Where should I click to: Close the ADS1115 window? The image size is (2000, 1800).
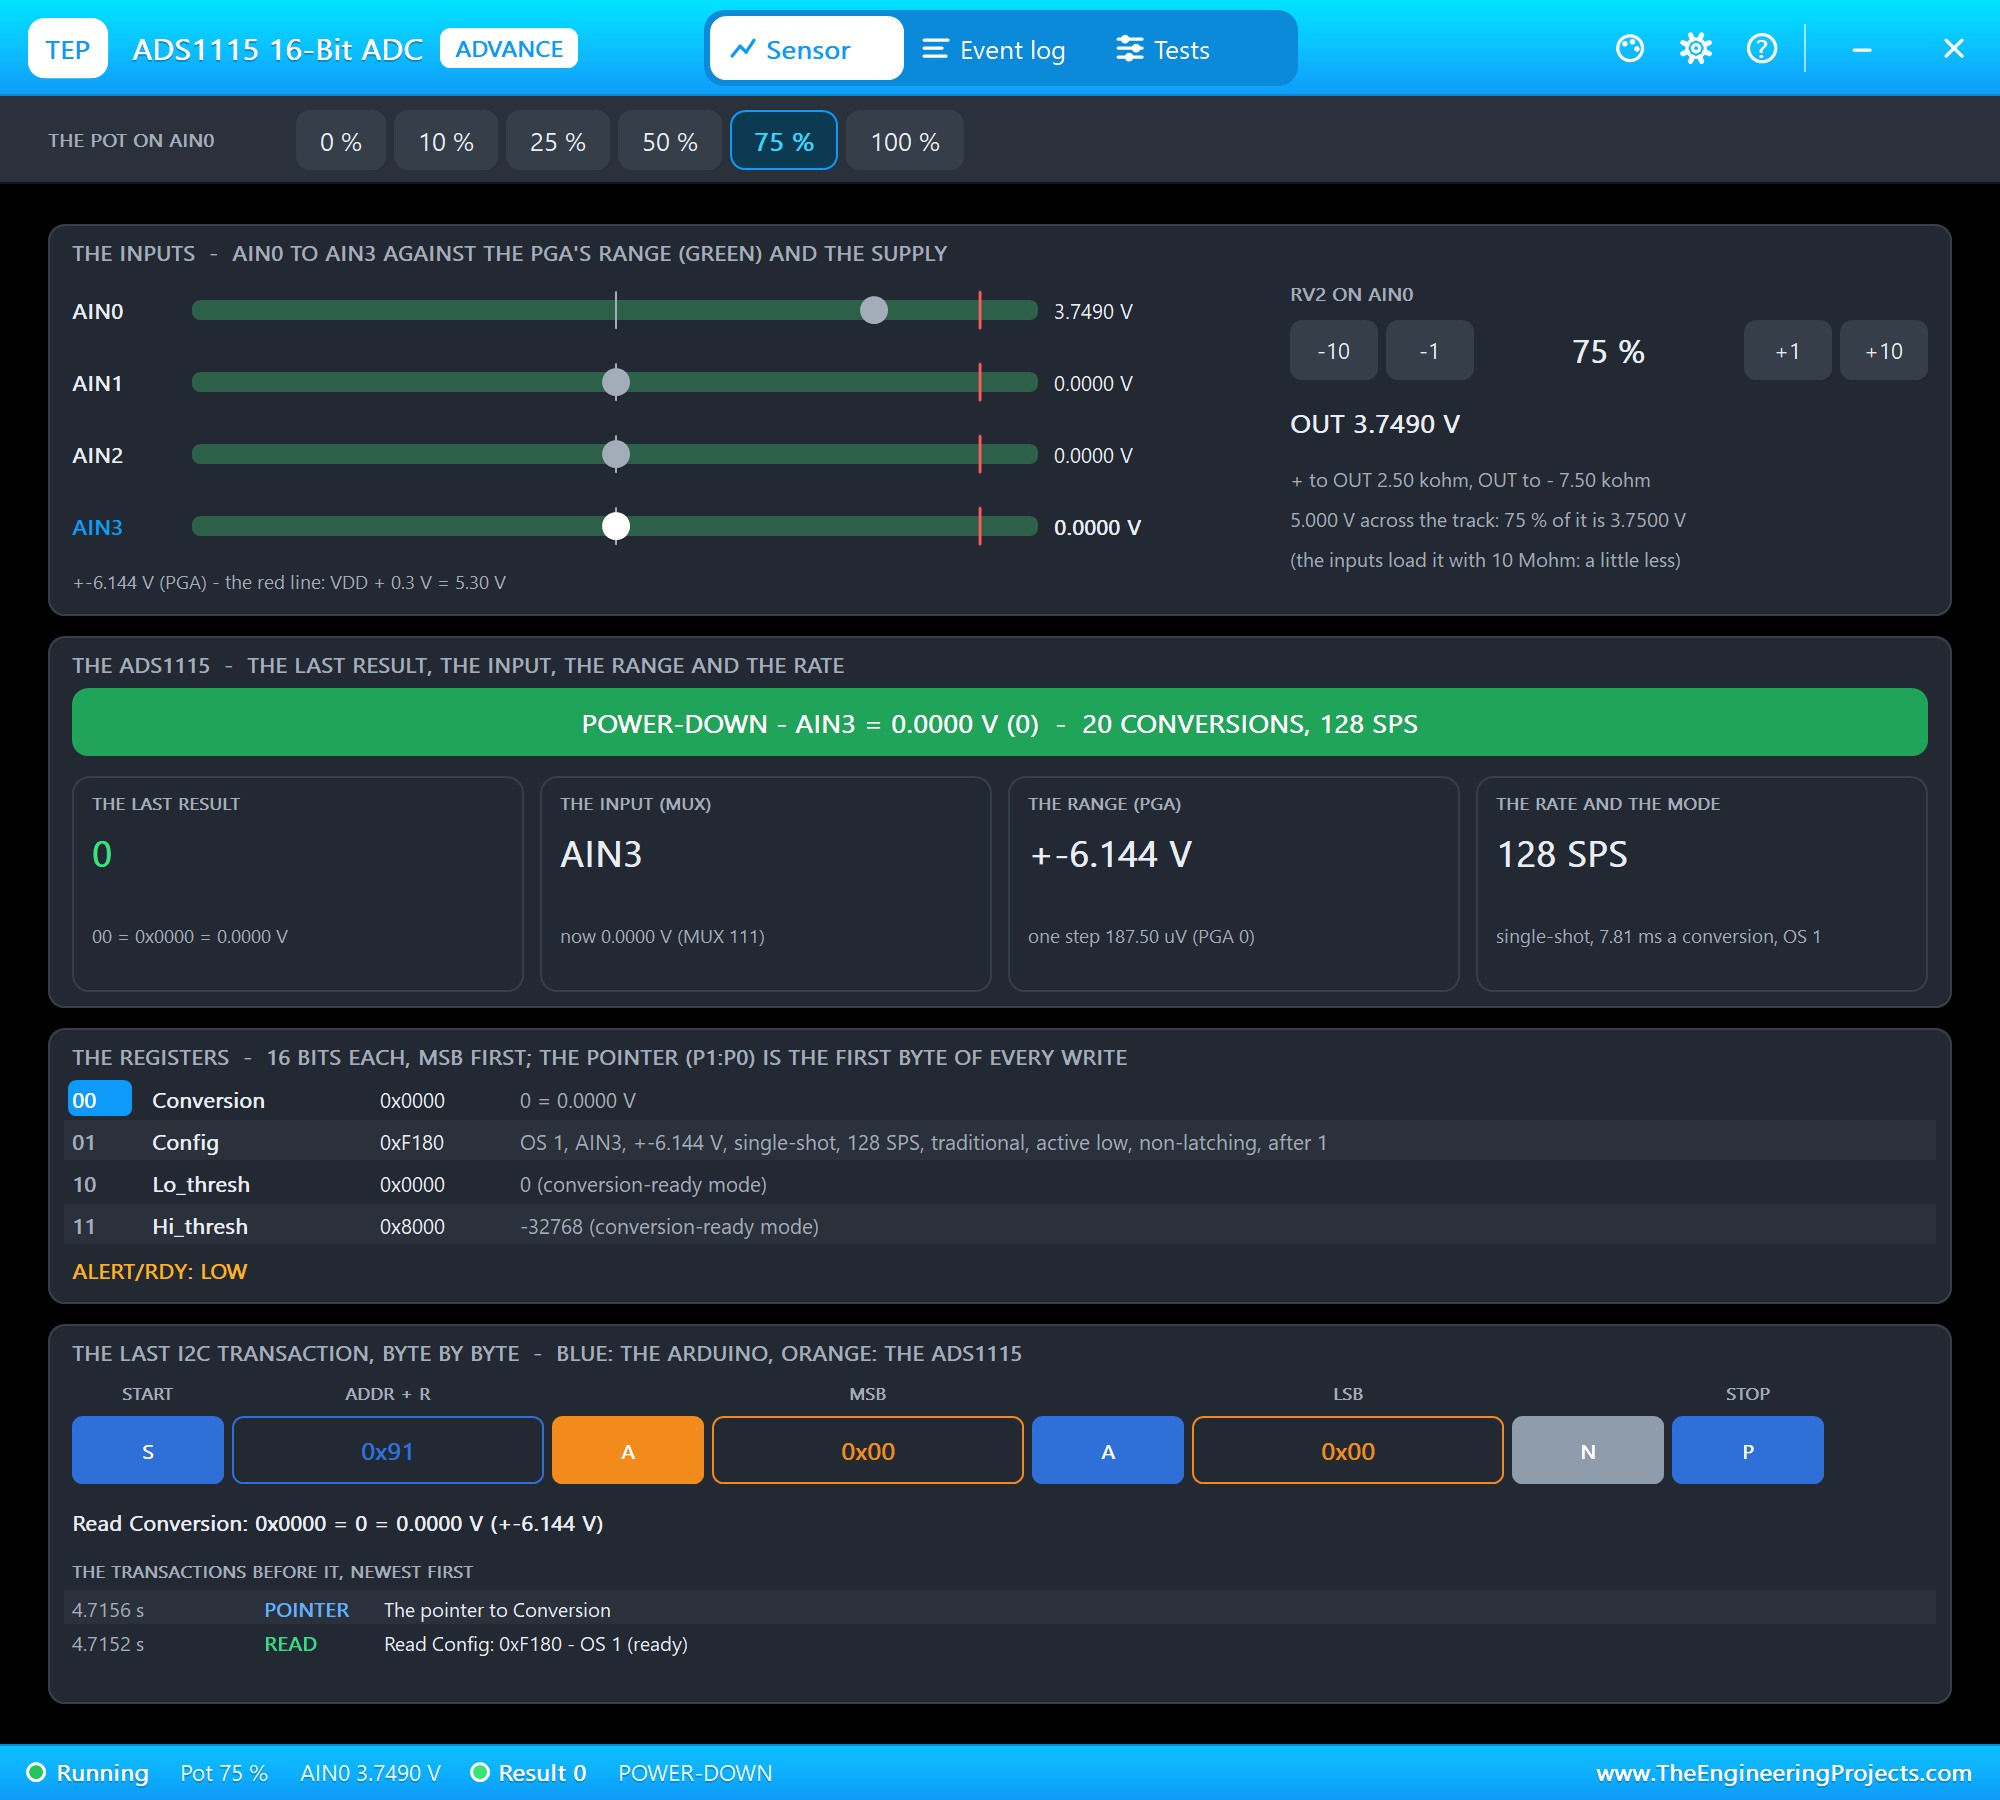pos(1954,49)
